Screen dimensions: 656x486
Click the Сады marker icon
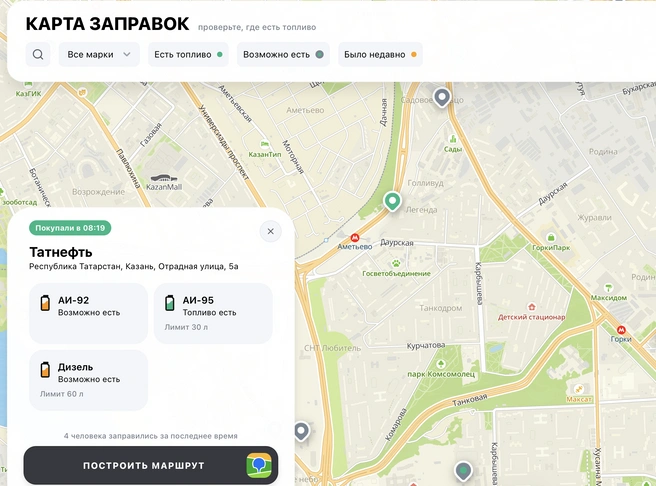pos(452,139)
